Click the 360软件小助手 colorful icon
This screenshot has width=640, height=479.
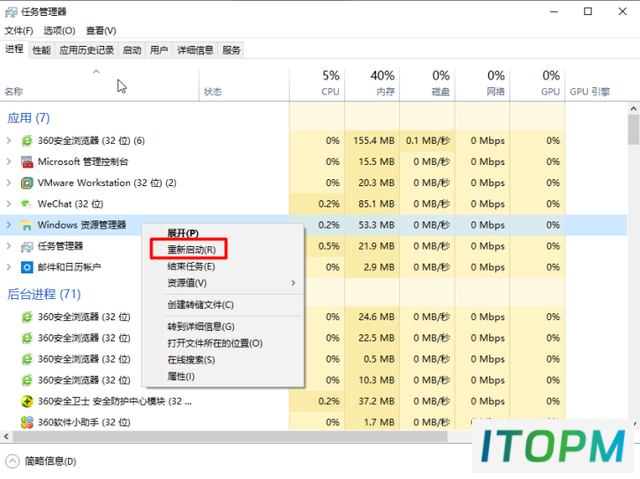(x=27, y=422)
